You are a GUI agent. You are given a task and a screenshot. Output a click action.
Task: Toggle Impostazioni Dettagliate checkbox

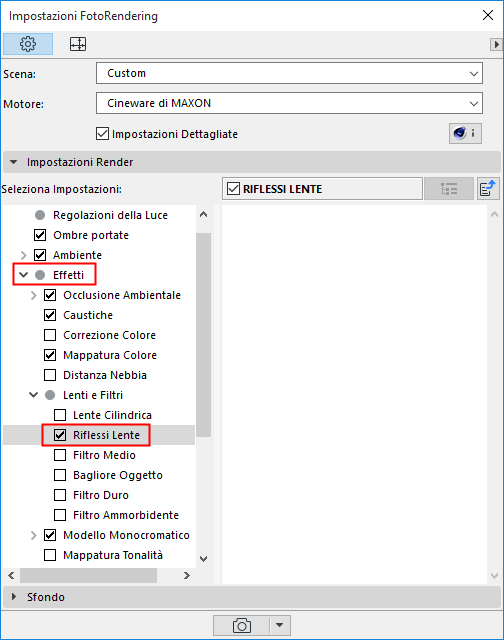102,133
